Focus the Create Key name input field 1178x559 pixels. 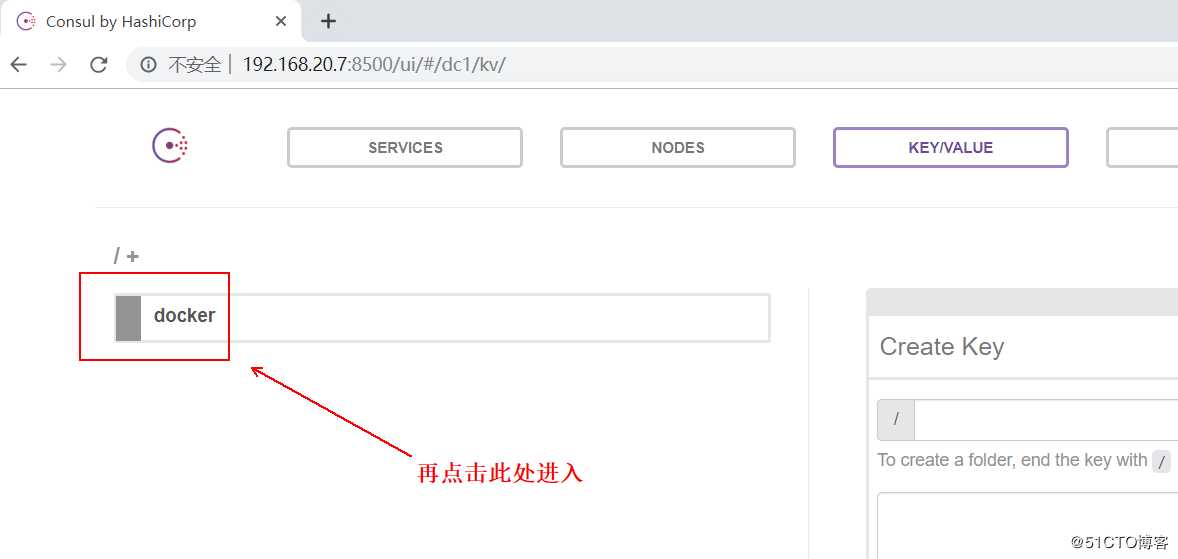[1046, 419]
